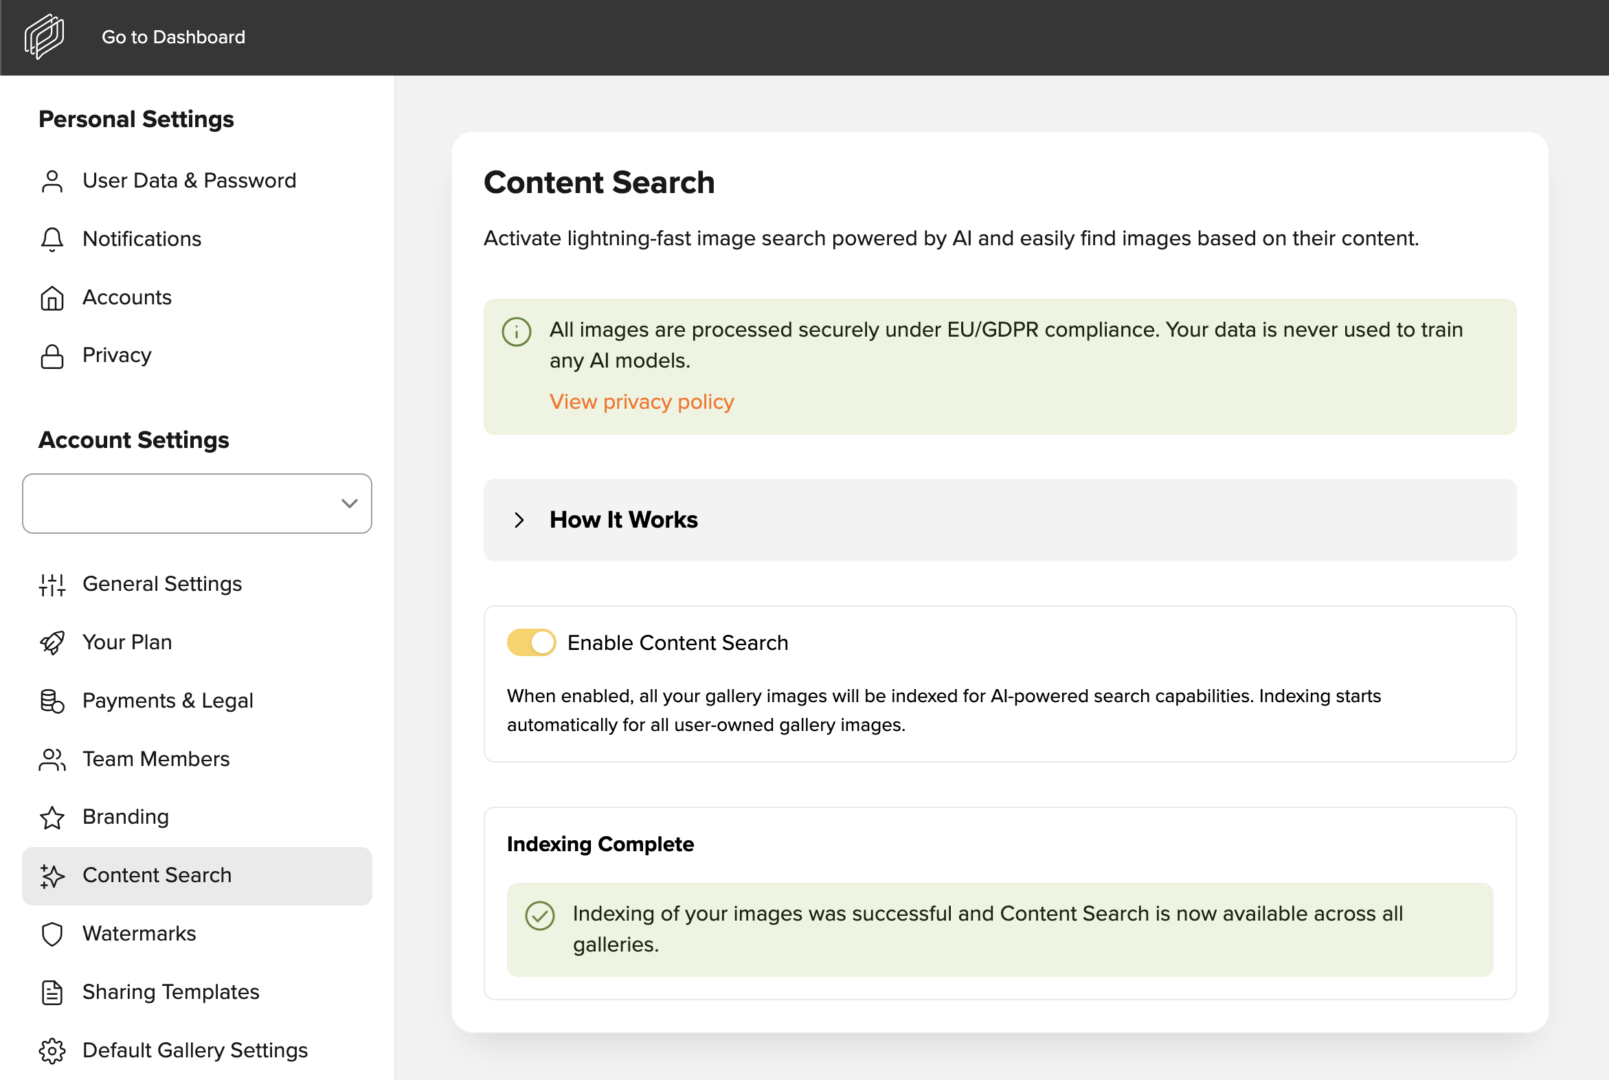Disable the Enable Content Search toggle
Screen dimensions: 1609x1080
pyautogui.click(x=531, y=642)
